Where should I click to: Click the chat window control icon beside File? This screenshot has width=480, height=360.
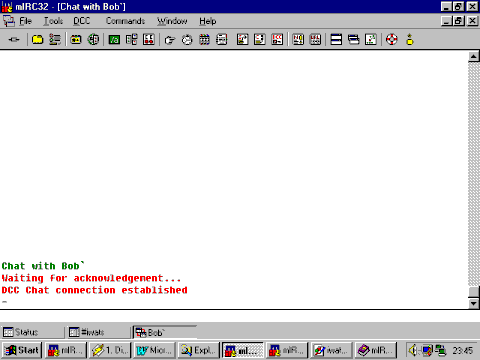click(x=9, y=21)
